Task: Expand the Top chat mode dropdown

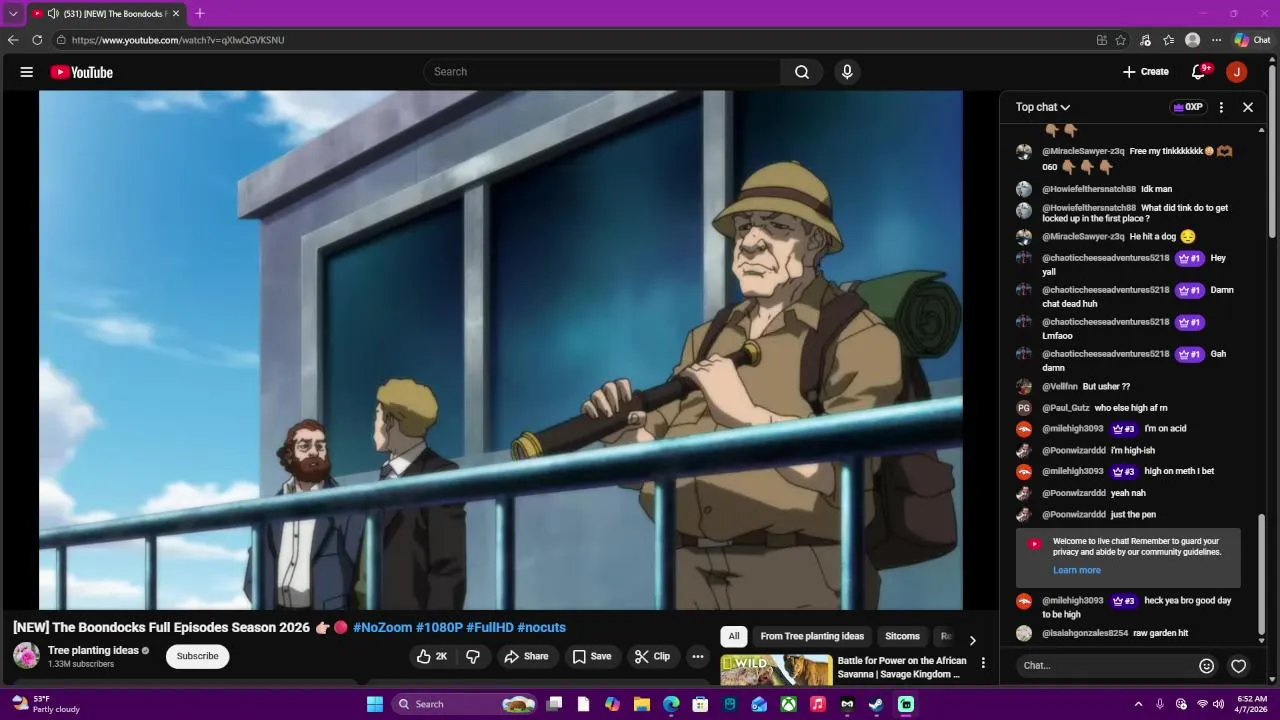Action: (x=1043, y=107)
